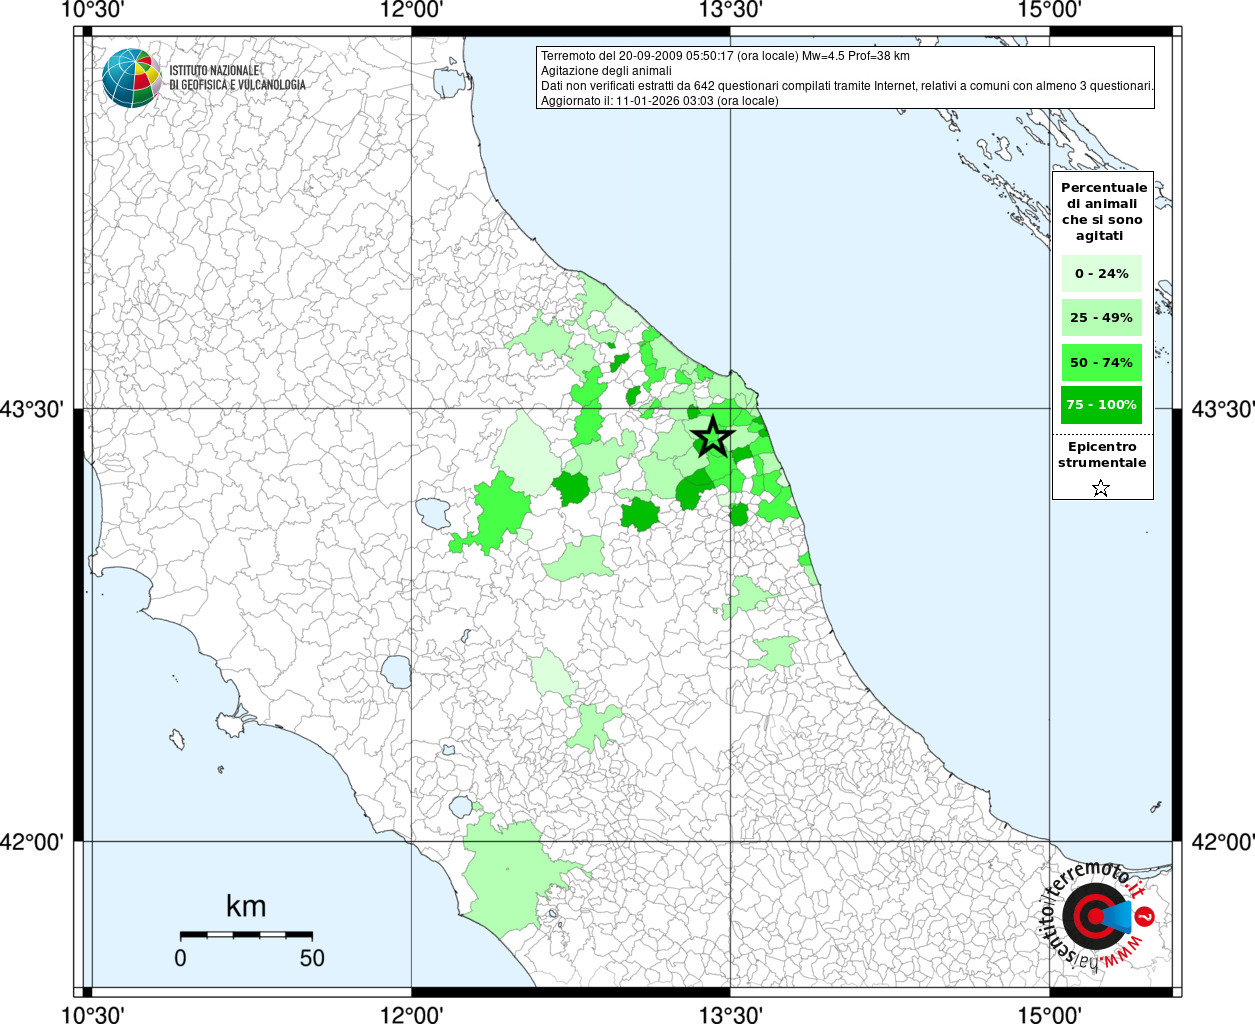This screenshot has height=1024, width=1255.
Task: Click the top 13°30' longitude label
Action: (730, 11)
